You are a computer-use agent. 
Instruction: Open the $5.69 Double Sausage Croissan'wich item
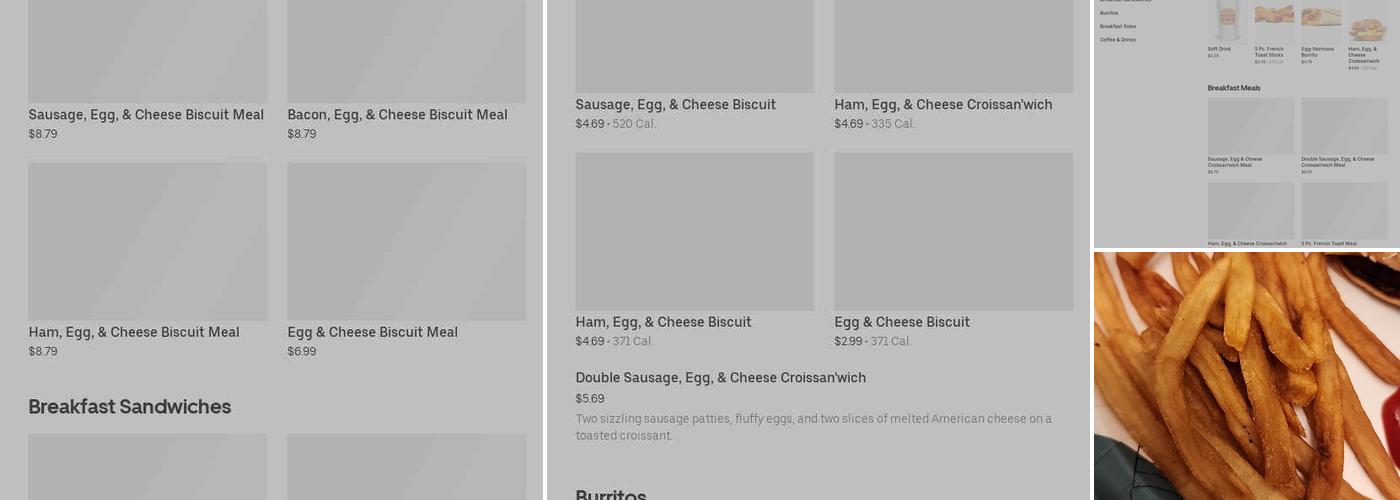[720, 378]
